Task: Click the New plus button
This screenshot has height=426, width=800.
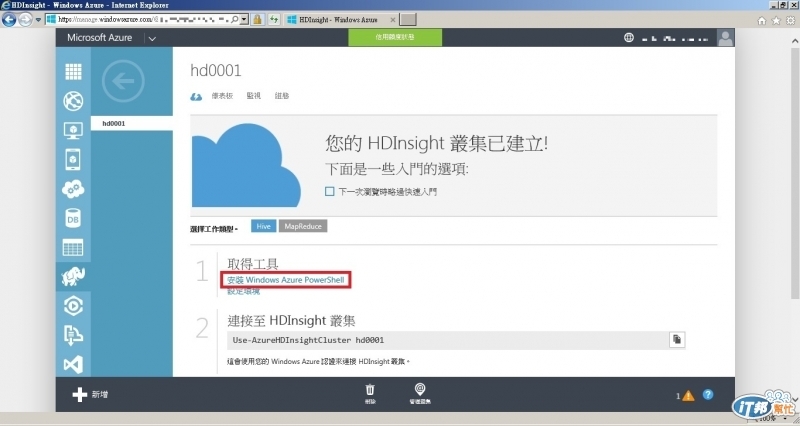Action: (90, 394)
